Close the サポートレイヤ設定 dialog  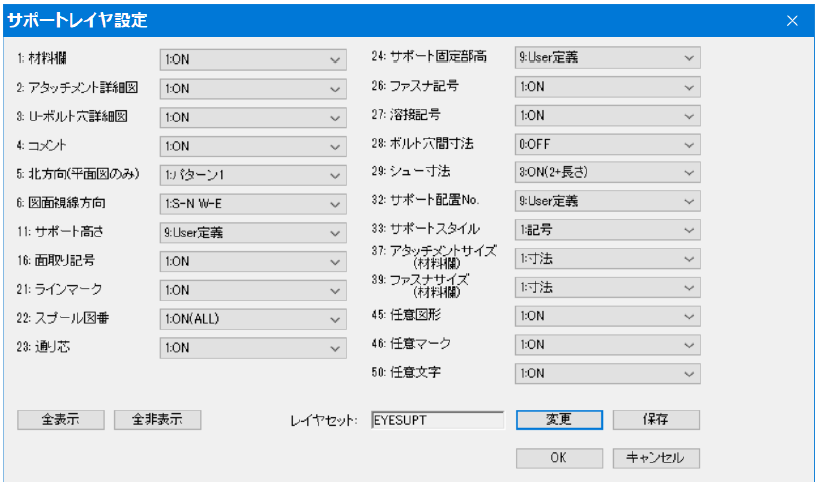click(x=792, y=21)
